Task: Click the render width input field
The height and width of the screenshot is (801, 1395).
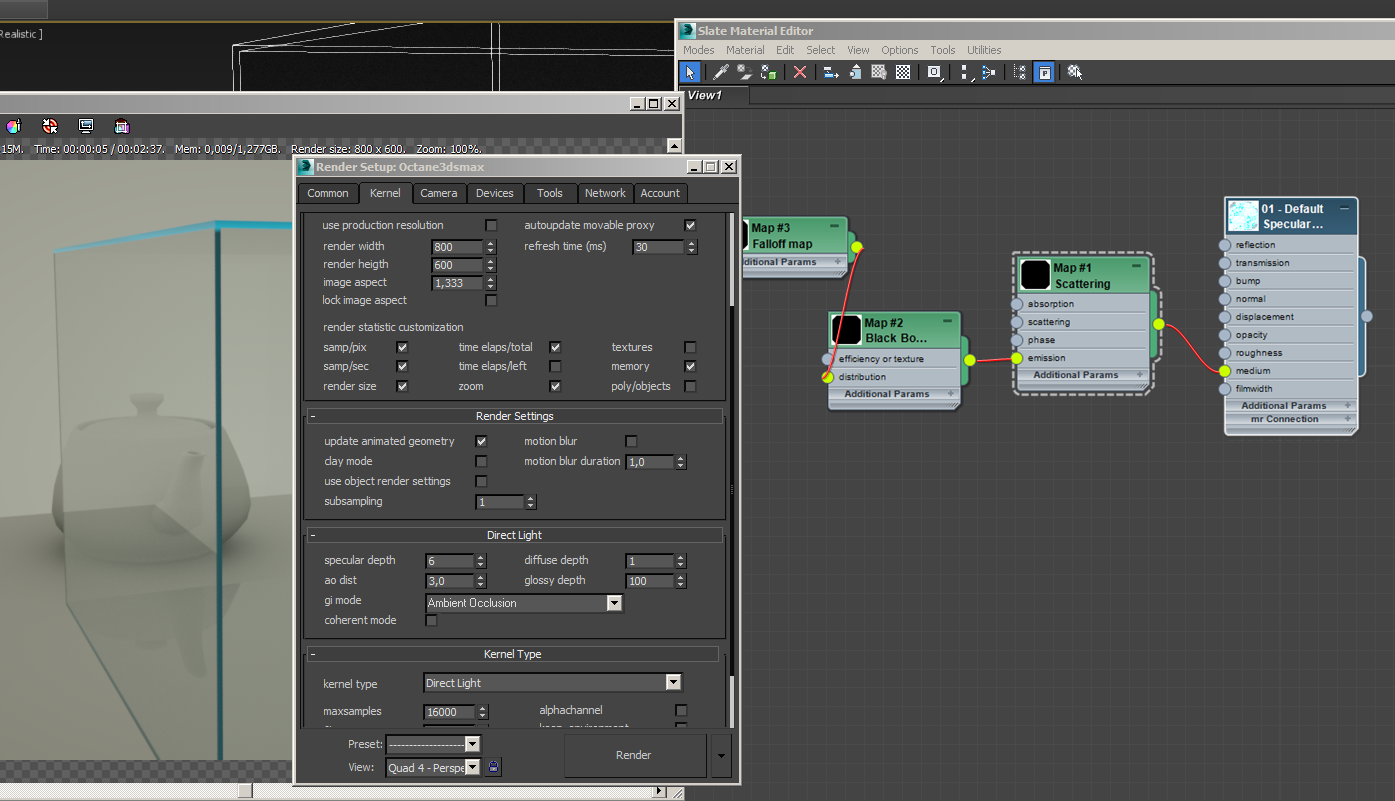Action: pos(457,246)
